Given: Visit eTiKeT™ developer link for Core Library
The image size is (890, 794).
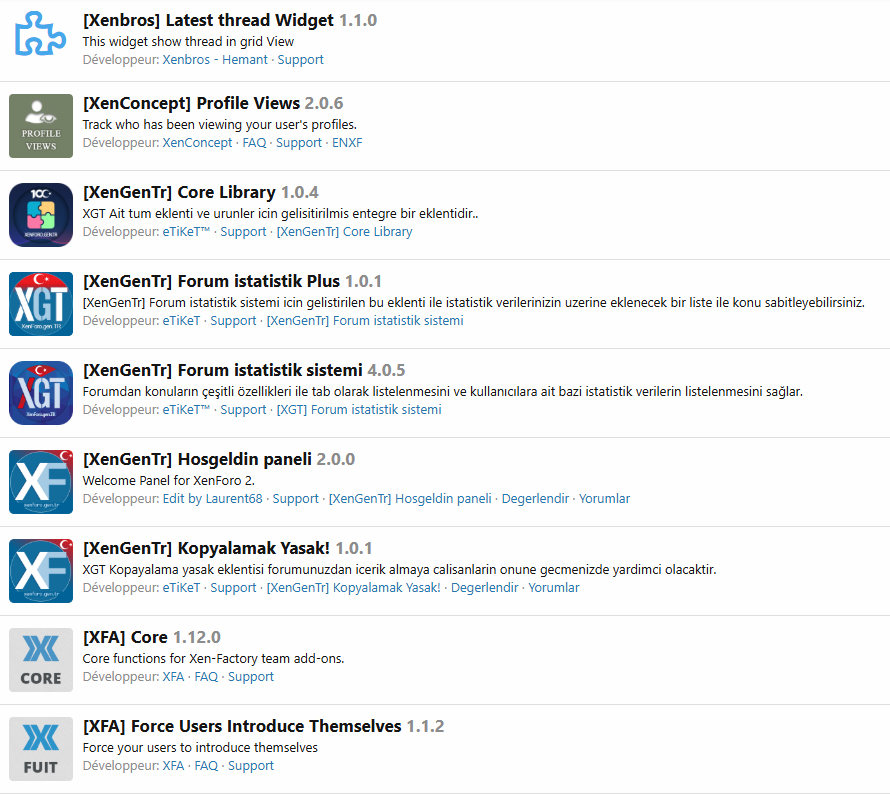Looking at the screenshot, I should pyautogui.click(x=186, y=232).
